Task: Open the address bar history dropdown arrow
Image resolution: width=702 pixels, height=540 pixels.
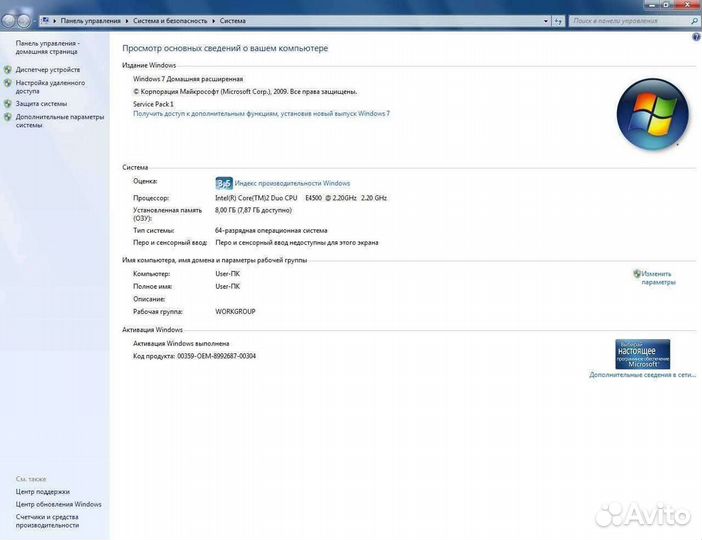Action: coord(545,21)
